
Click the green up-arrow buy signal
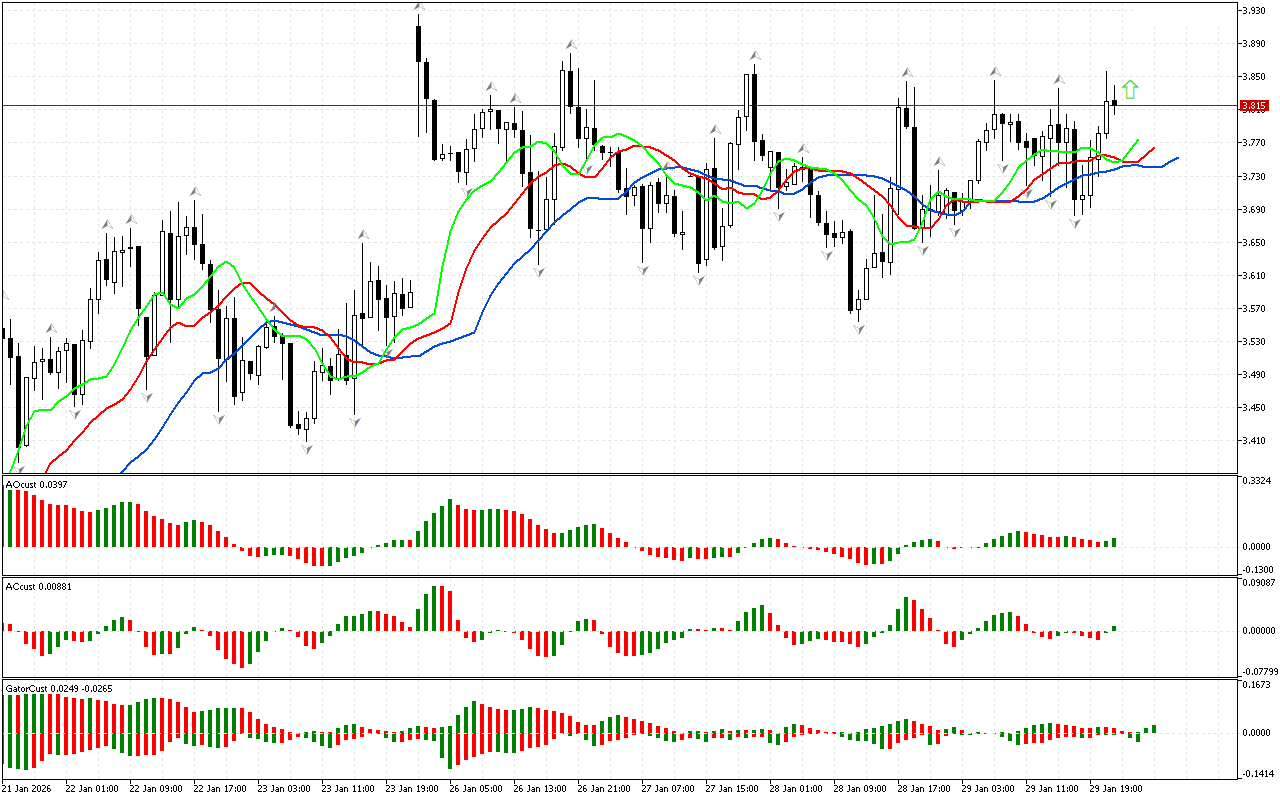(1130, 90)
